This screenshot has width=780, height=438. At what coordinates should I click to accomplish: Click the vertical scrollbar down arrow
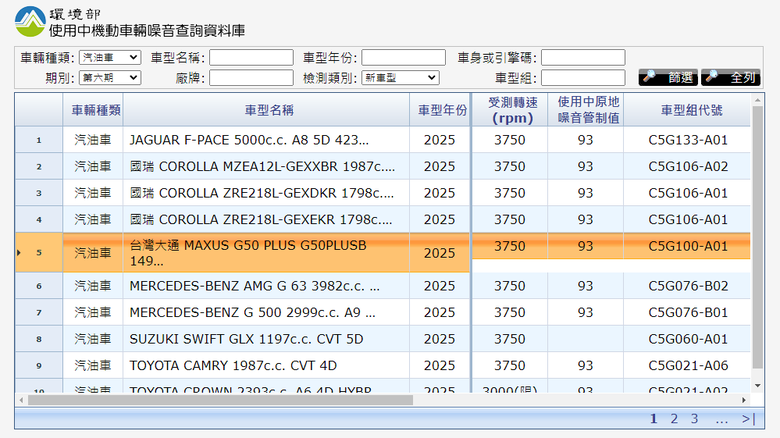tap(758, 386)
